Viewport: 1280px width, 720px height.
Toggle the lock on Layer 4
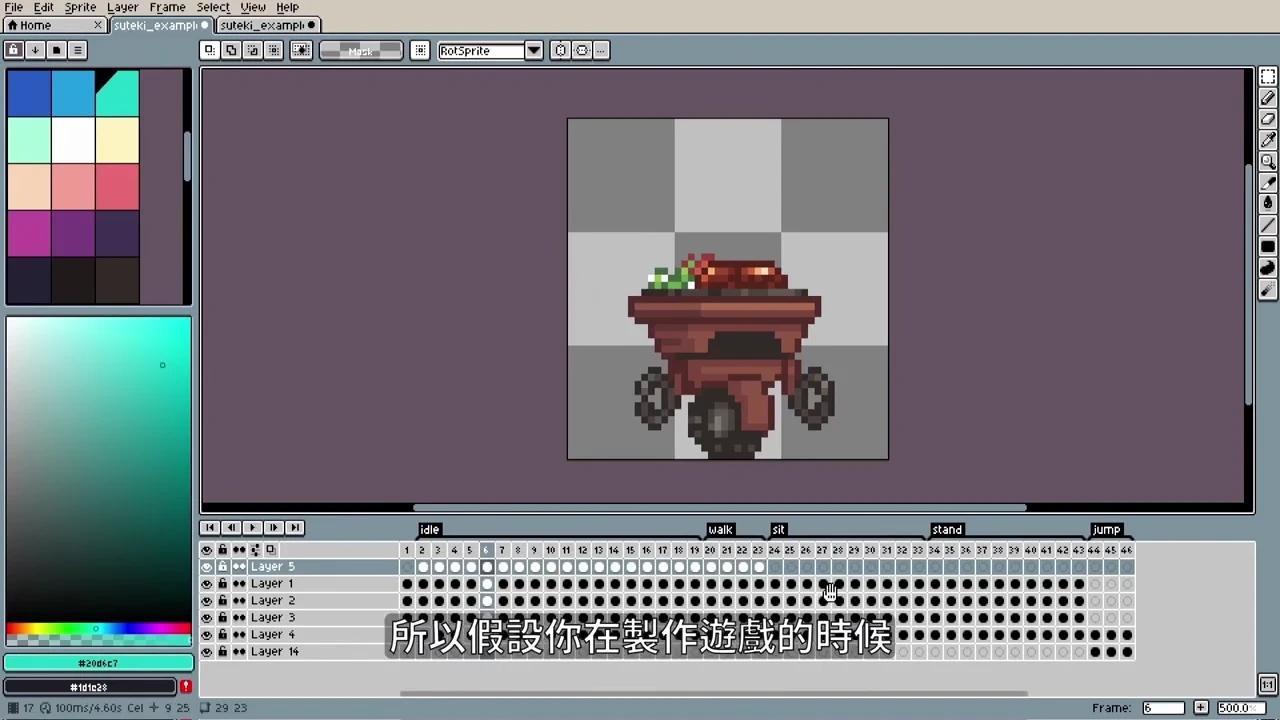223,635
